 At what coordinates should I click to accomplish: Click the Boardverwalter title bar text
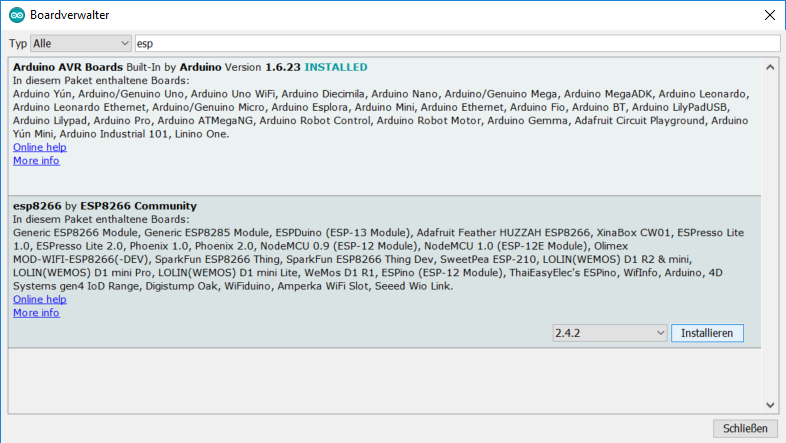[x=70, y=16]
